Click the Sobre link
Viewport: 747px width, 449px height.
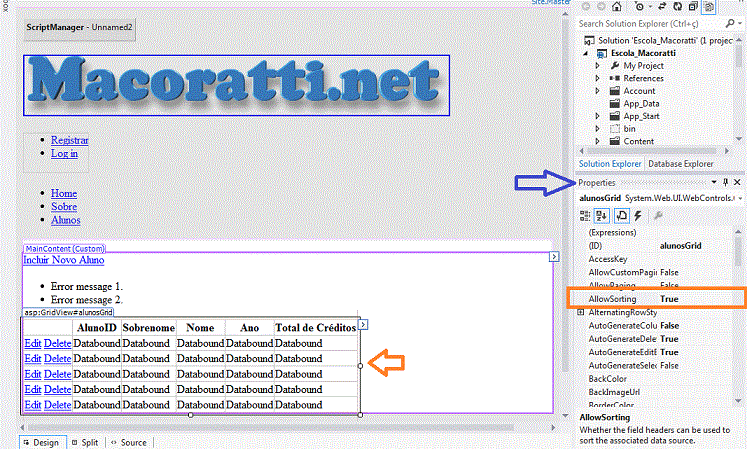tap(64, 207)
